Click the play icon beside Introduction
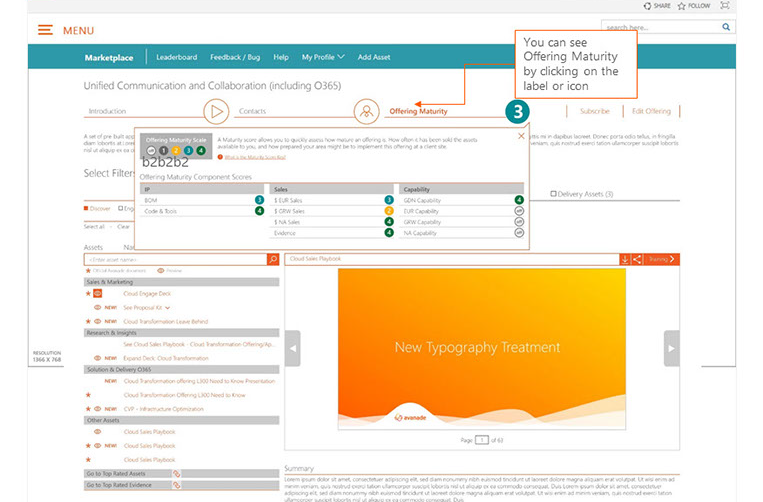This screenshot has height=502, width=763. coord(216,111)
